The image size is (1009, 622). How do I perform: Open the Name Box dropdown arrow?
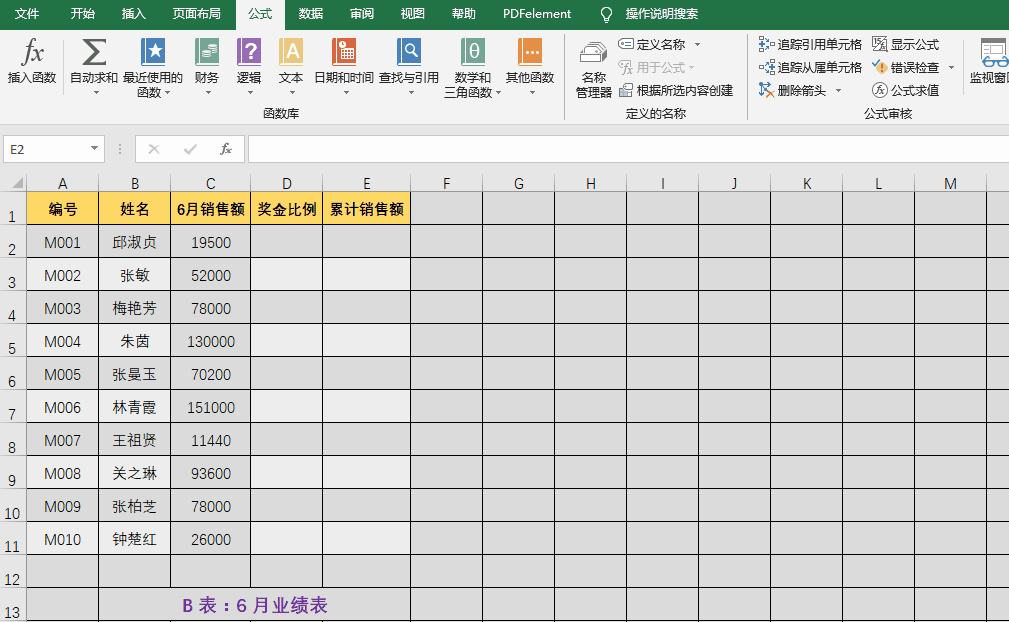[x=94, y=149]
